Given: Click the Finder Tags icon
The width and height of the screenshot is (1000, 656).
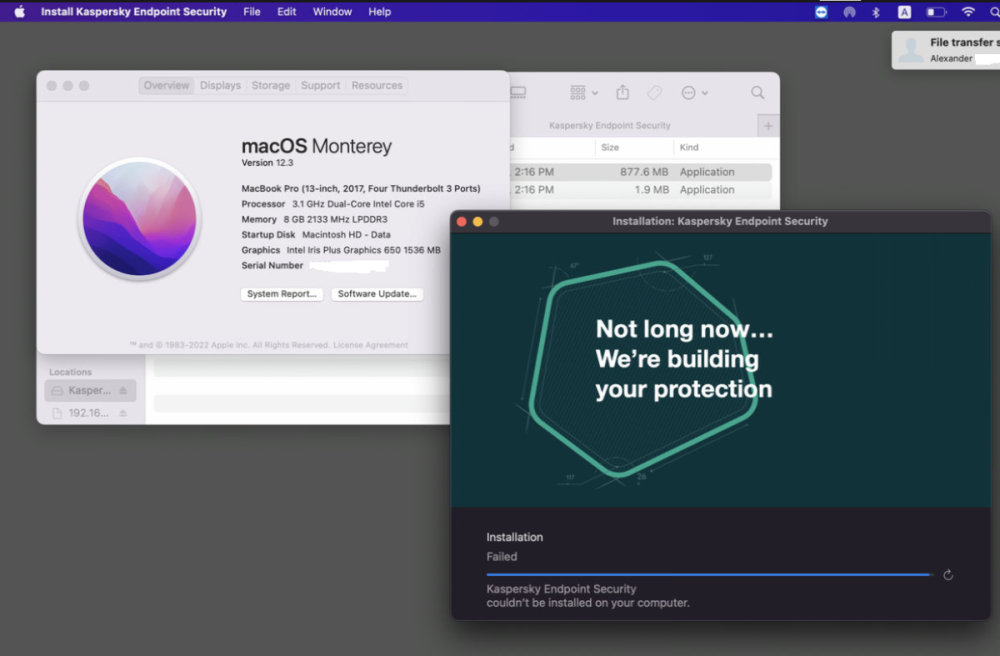Looking at the screenshot, I should [654, 93].
